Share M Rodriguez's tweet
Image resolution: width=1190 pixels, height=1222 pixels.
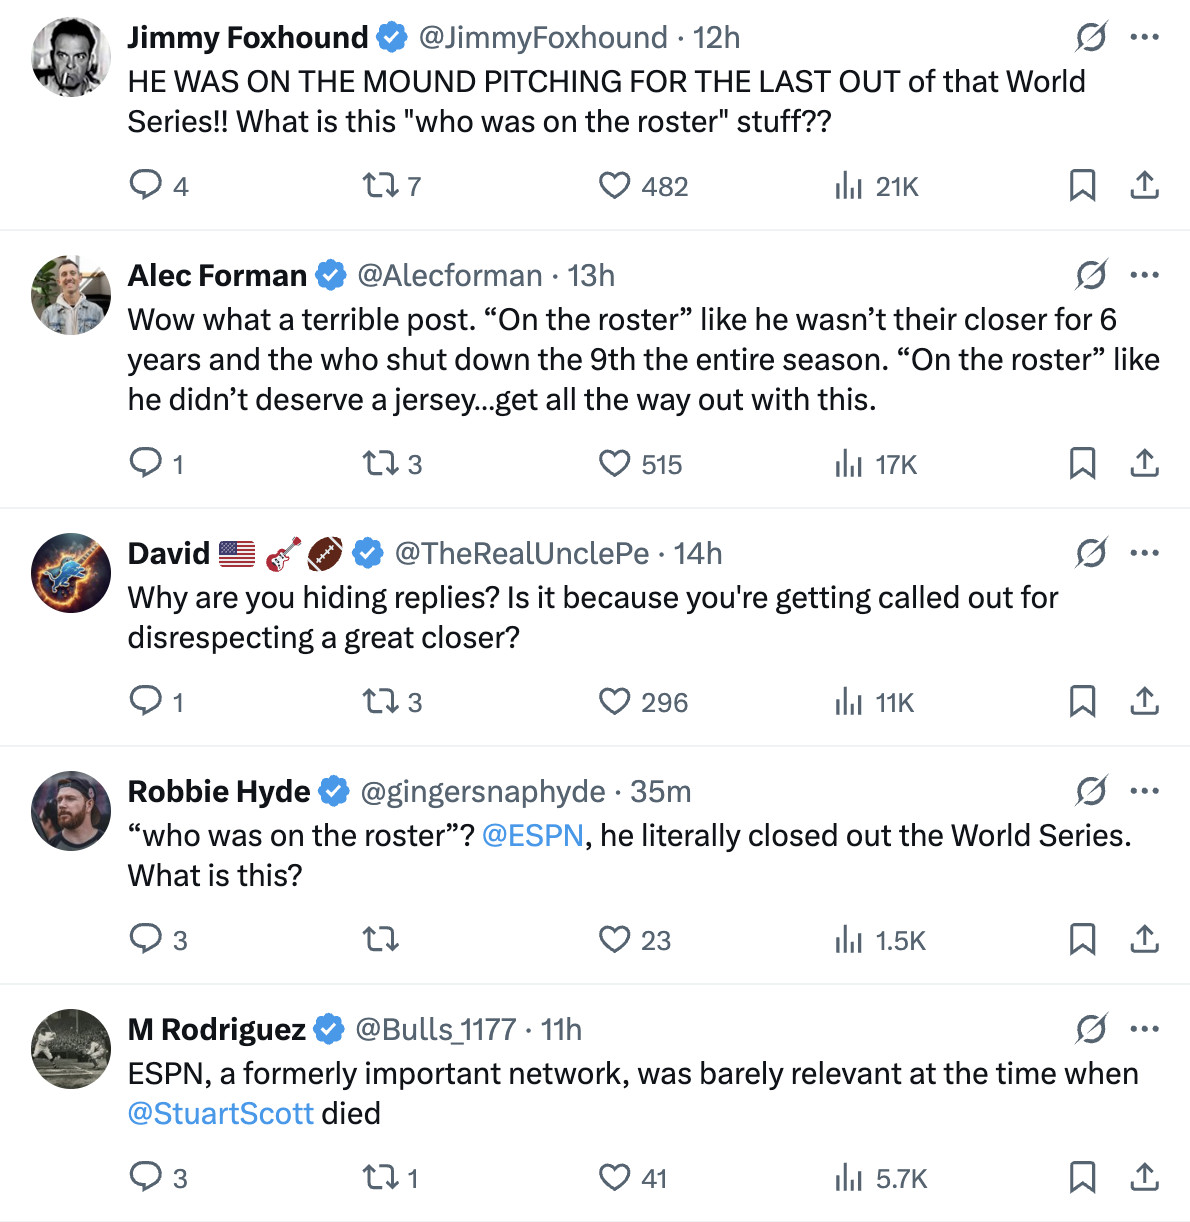pyautogui.click(x=1145, y=1177)
